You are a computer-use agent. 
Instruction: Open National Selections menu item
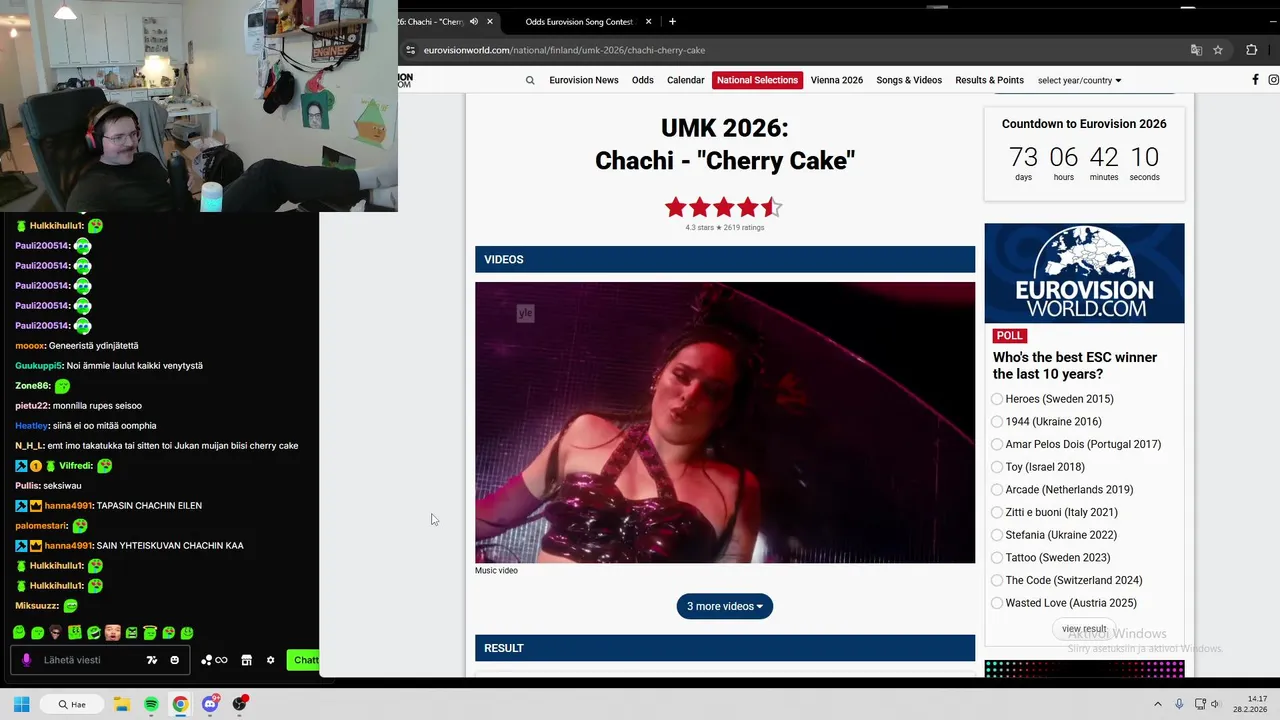757,80
